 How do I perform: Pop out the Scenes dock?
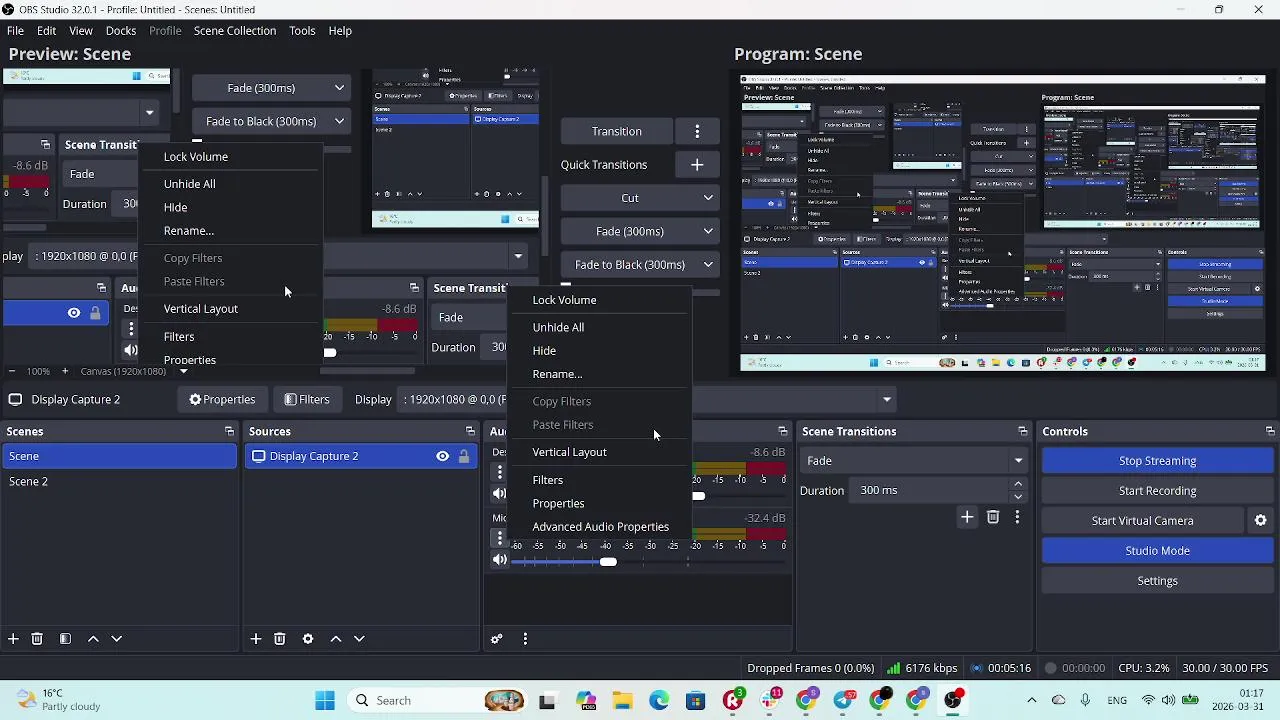point(229,431)
